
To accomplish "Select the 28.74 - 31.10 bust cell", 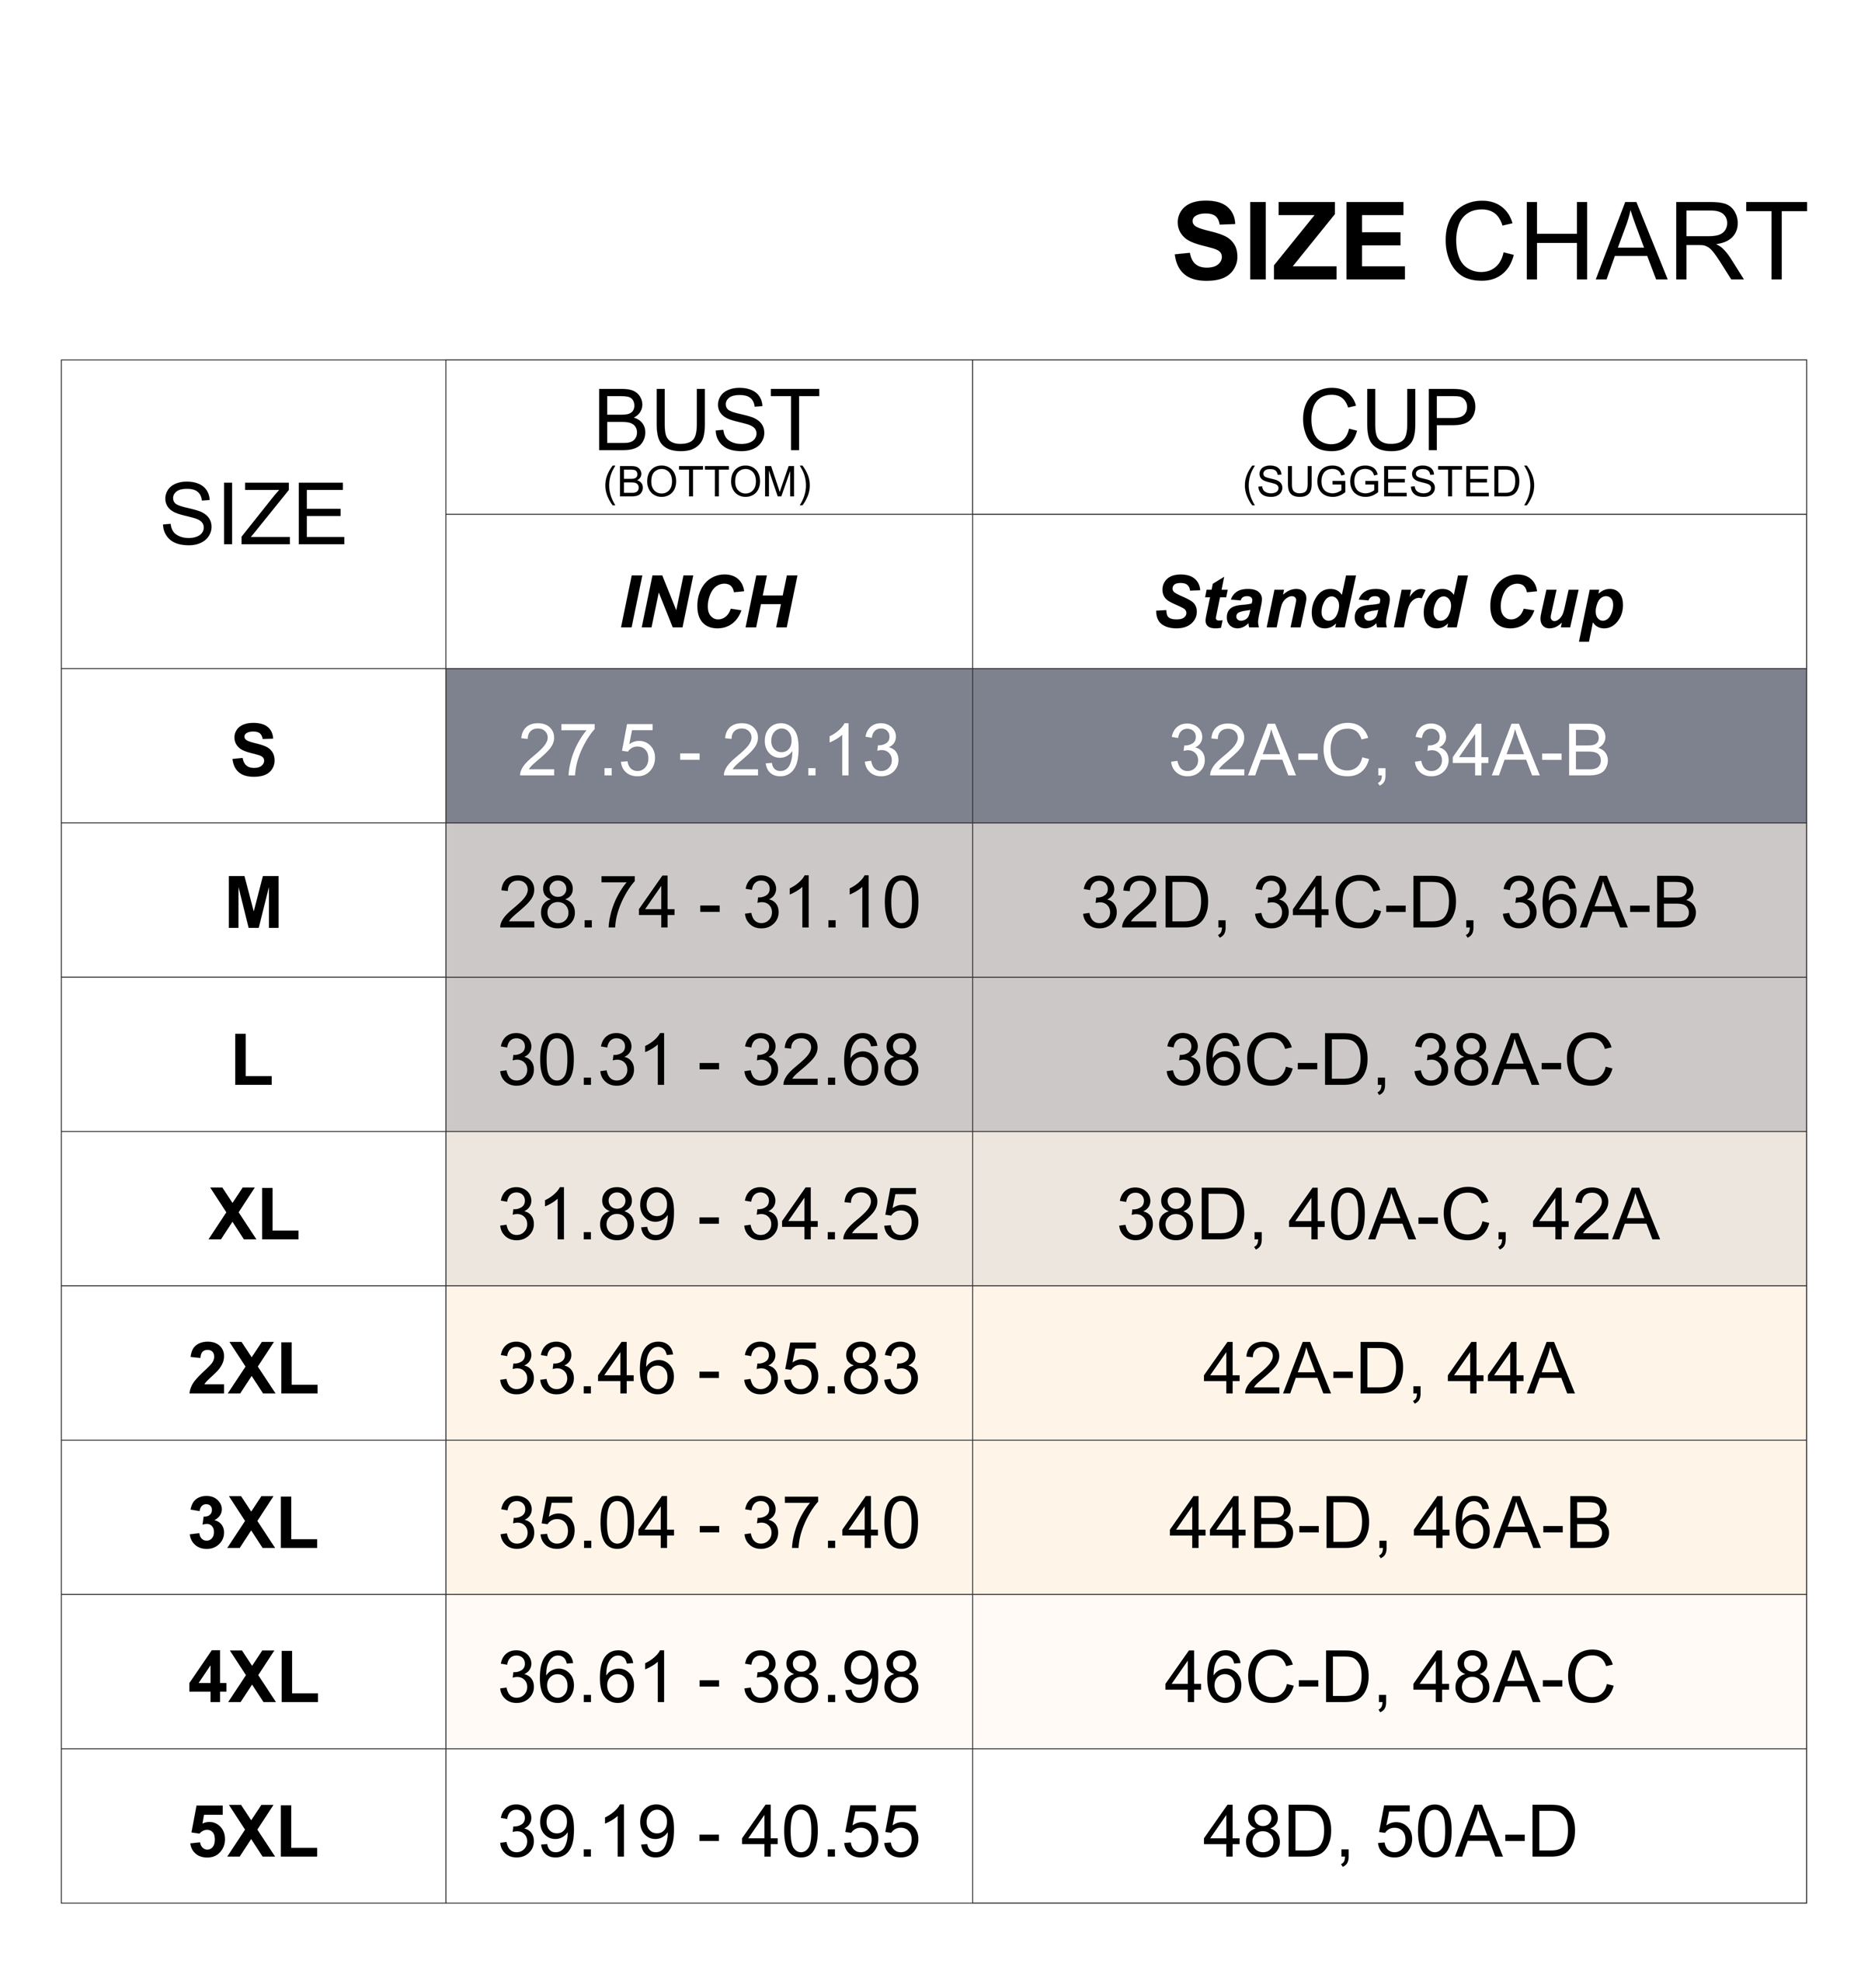I will click(x=708, y=900).
